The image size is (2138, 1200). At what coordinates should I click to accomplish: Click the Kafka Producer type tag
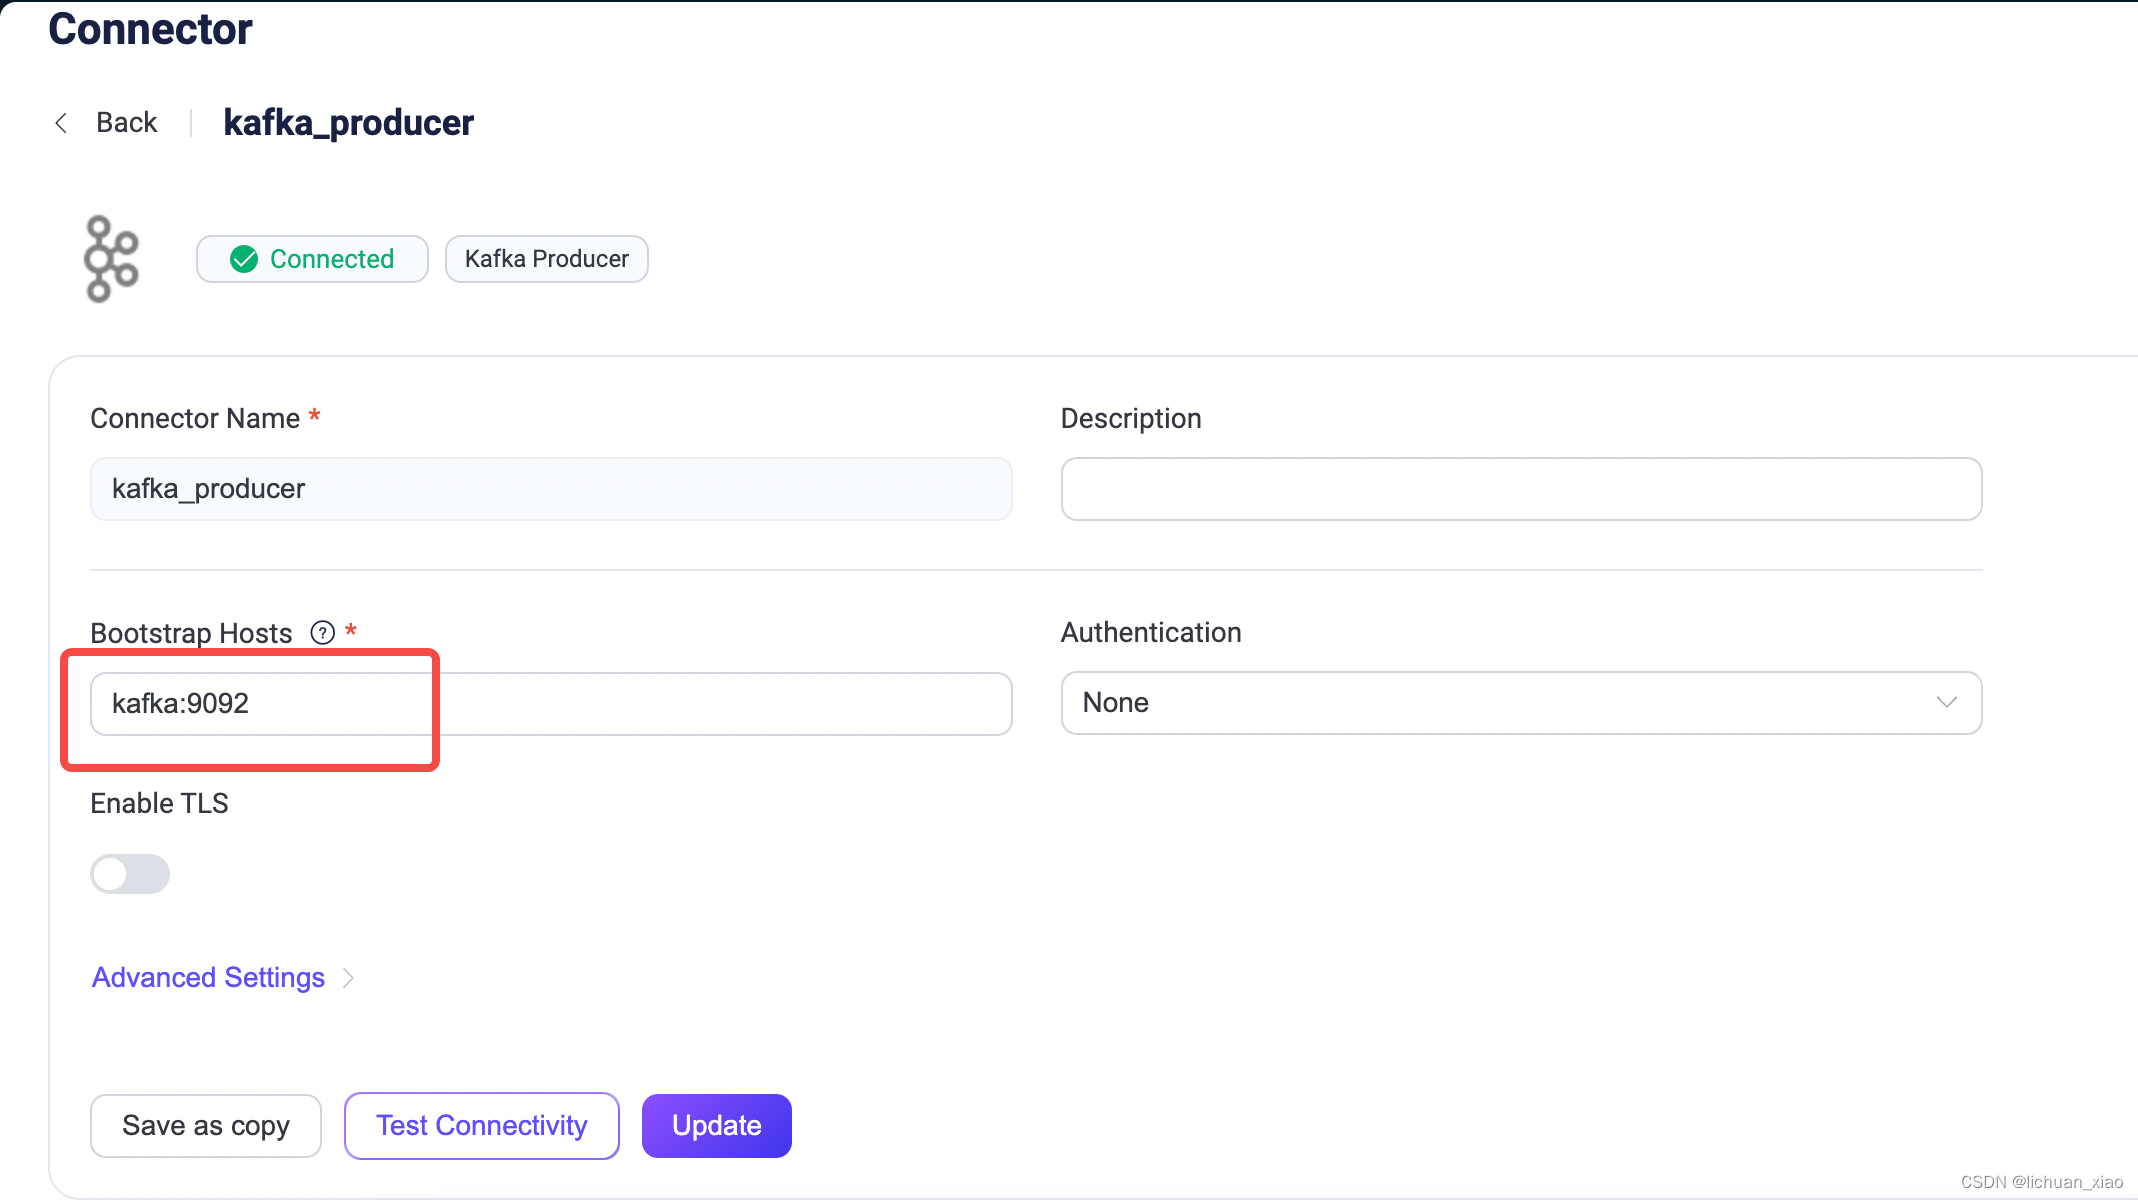(x=546, y=259)
